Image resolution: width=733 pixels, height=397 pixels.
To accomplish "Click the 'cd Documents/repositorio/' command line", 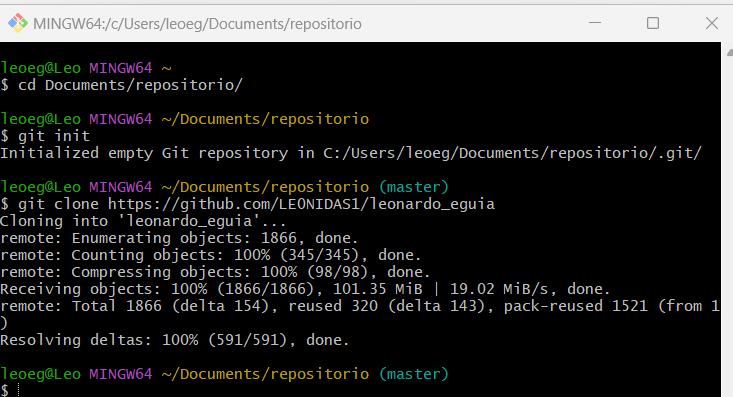I will pos(122,85).
